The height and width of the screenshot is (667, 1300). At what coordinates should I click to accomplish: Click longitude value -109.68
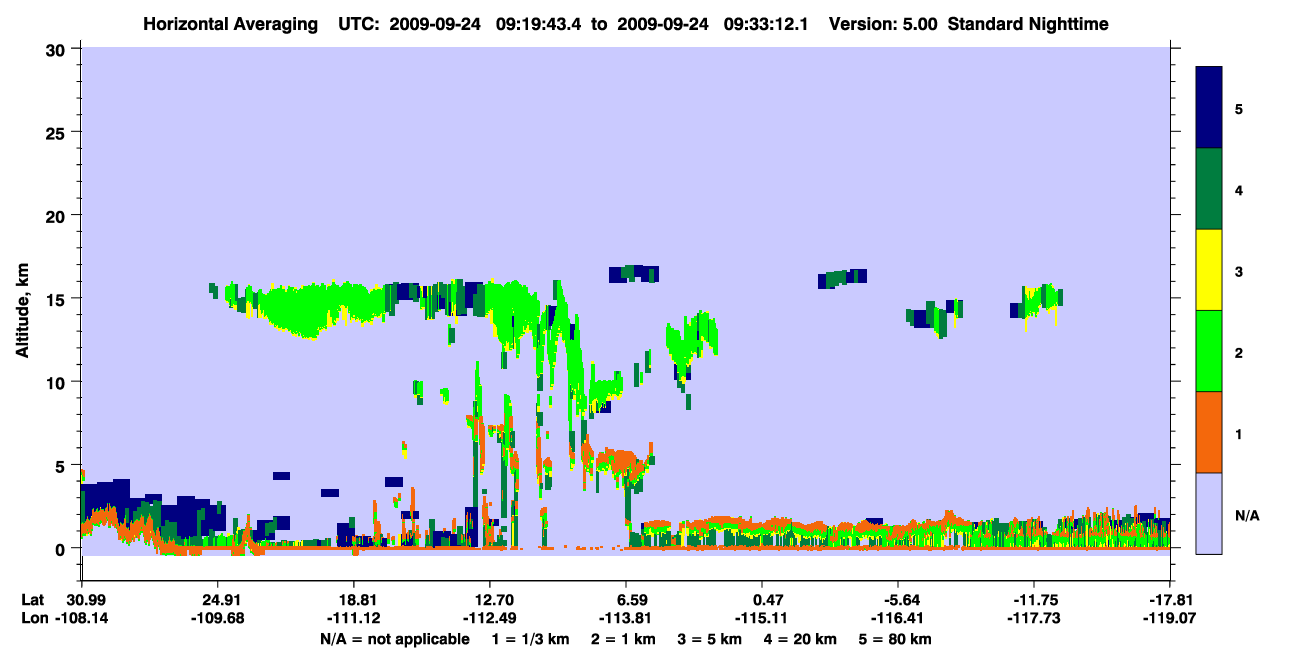pos(217,618)
